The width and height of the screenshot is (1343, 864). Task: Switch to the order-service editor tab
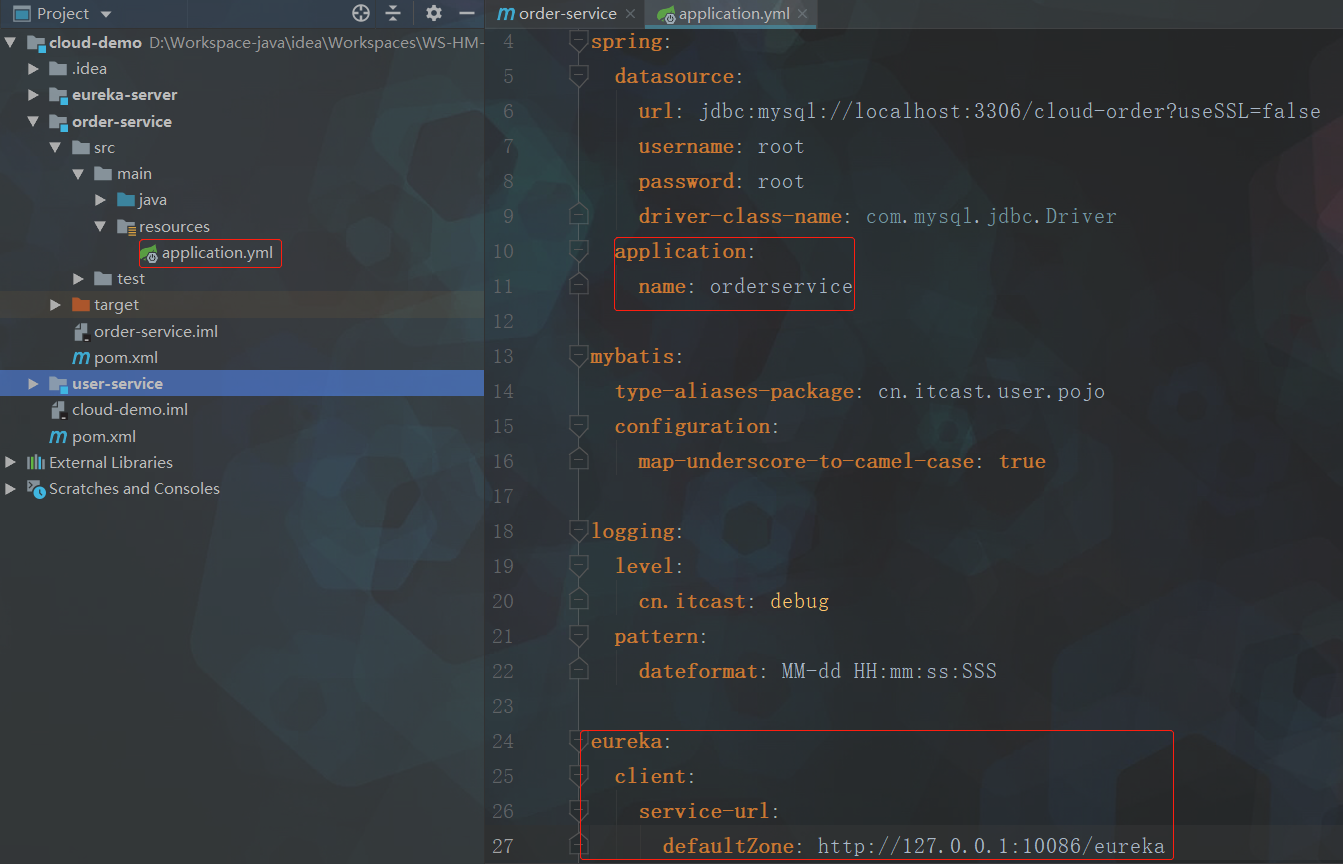pyautogui.click(x=568, y=14)
